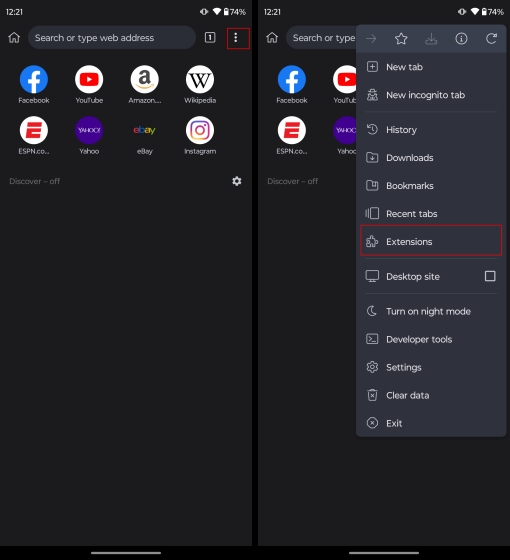This screenshot has height=560, width=510.
Task: Tap the home icon in right screen
Action: [272, 38]
